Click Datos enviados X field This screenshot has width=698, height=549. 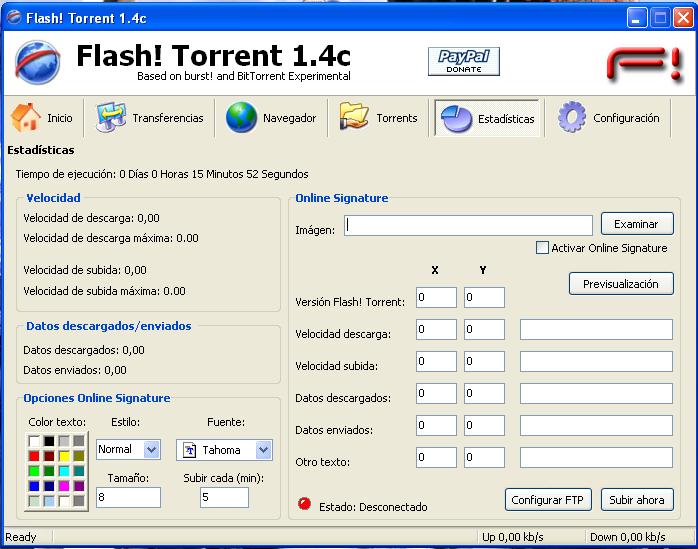(x=436, y=426)
